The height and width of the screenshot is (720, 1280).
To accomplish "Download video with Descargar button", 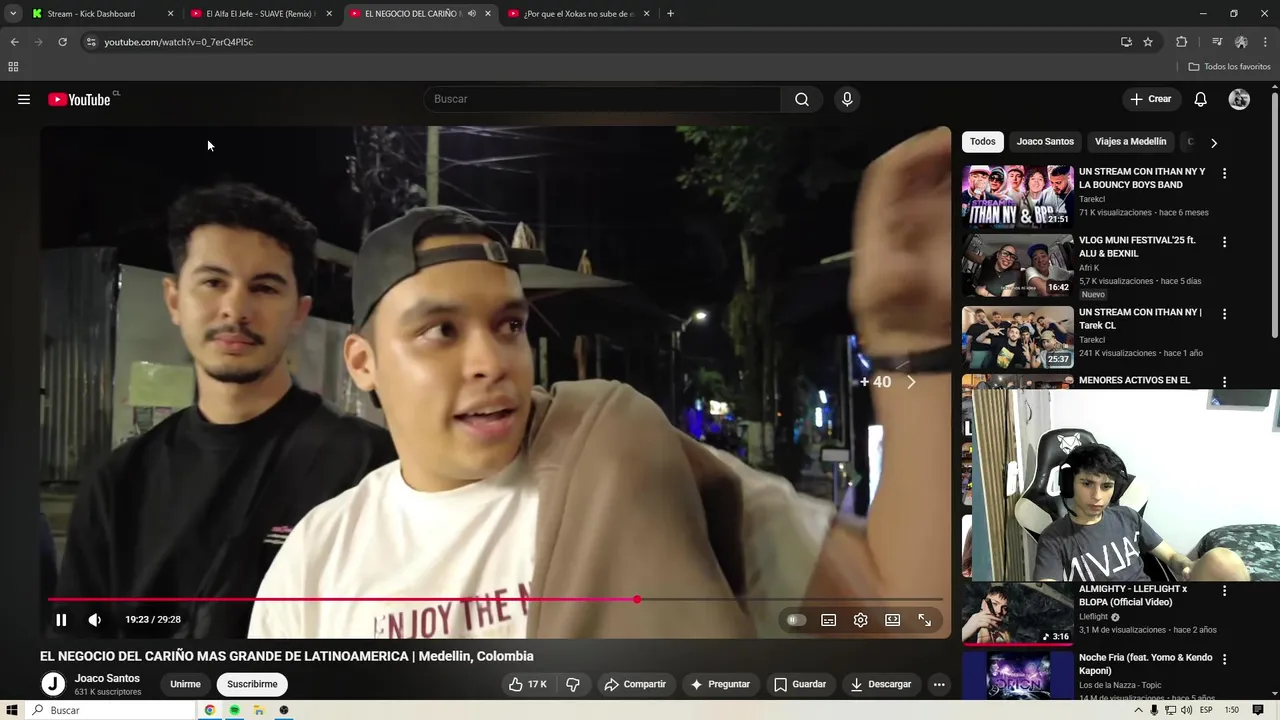I will [881, 684].
